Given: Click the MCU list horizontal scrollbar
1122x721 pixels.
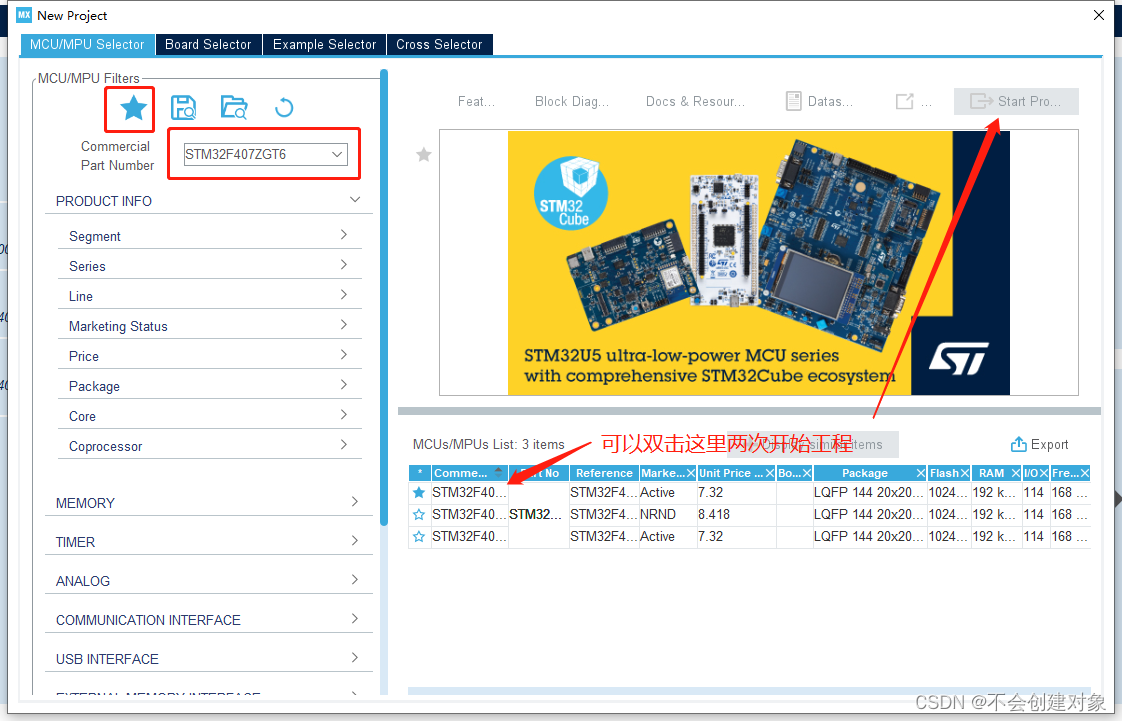Looking at the screenshot, I should click(x=749, y=691).
